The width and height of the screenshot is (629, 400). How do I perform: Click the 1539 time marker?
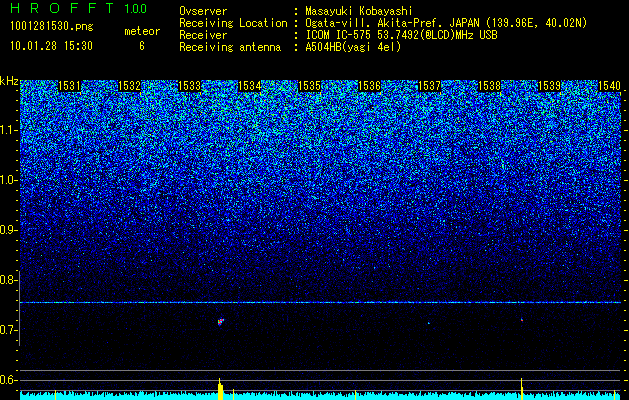(x=549, y=86)
